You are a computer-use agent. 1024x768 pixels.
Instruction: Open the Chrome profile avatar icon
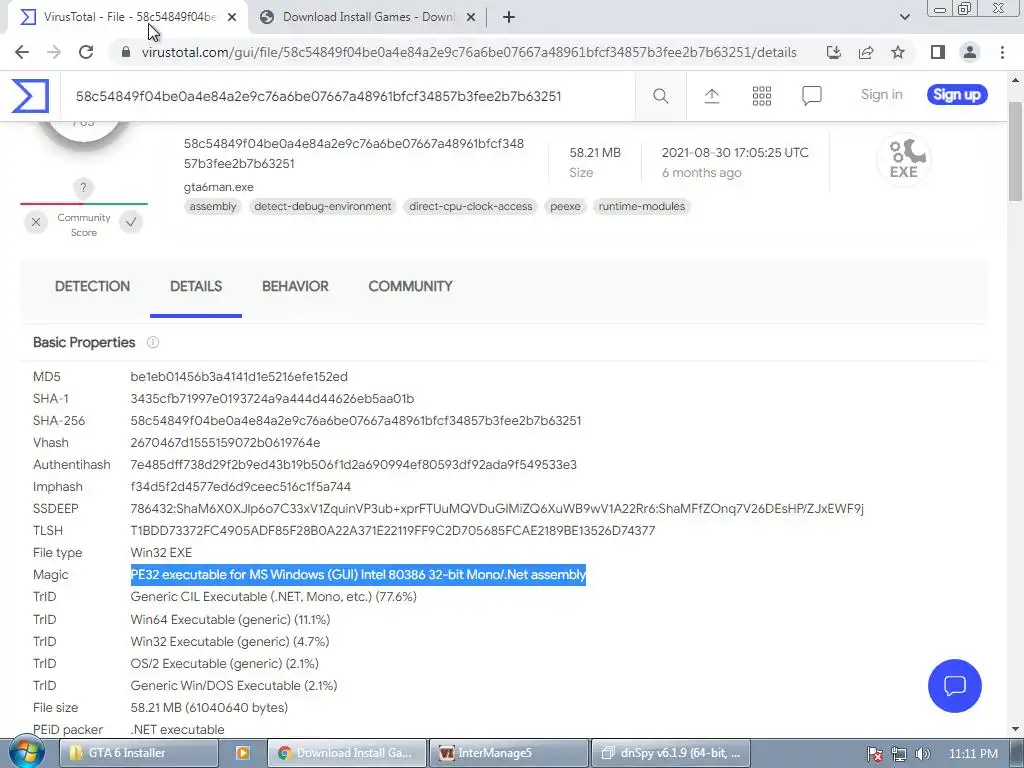970,52
